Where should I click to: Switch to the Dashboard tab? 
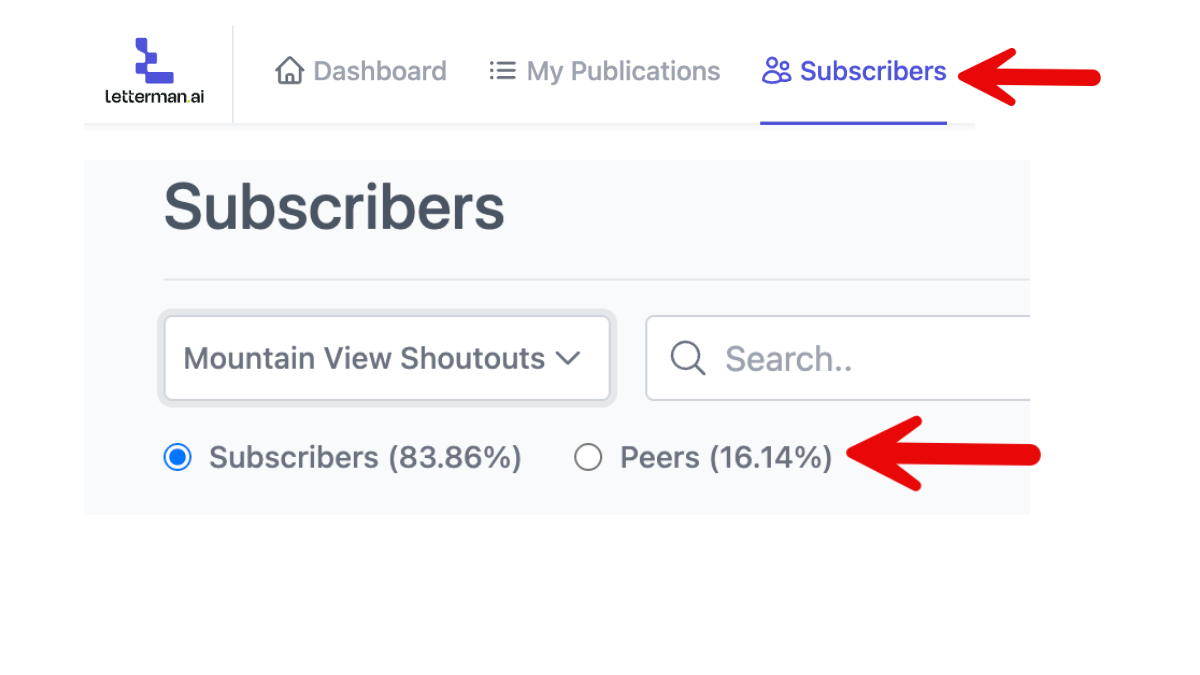point(379,71)
